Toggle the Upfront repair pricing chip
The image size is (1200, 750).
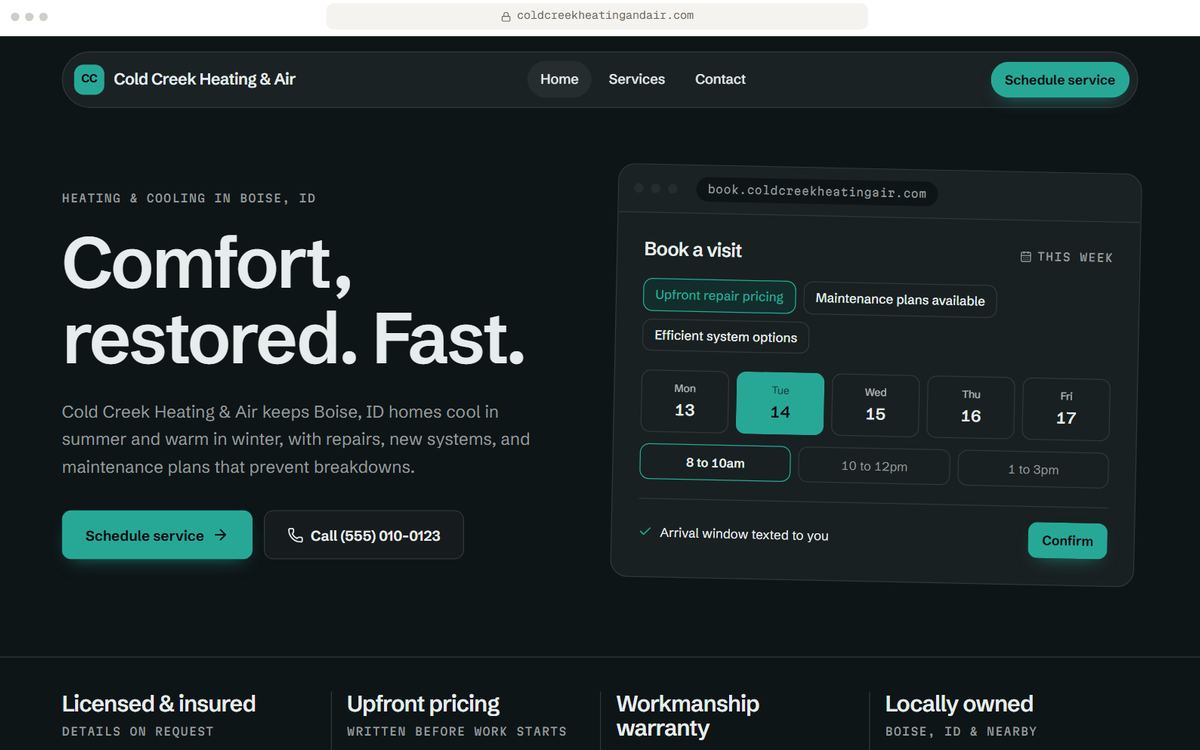tap(719, 296)
